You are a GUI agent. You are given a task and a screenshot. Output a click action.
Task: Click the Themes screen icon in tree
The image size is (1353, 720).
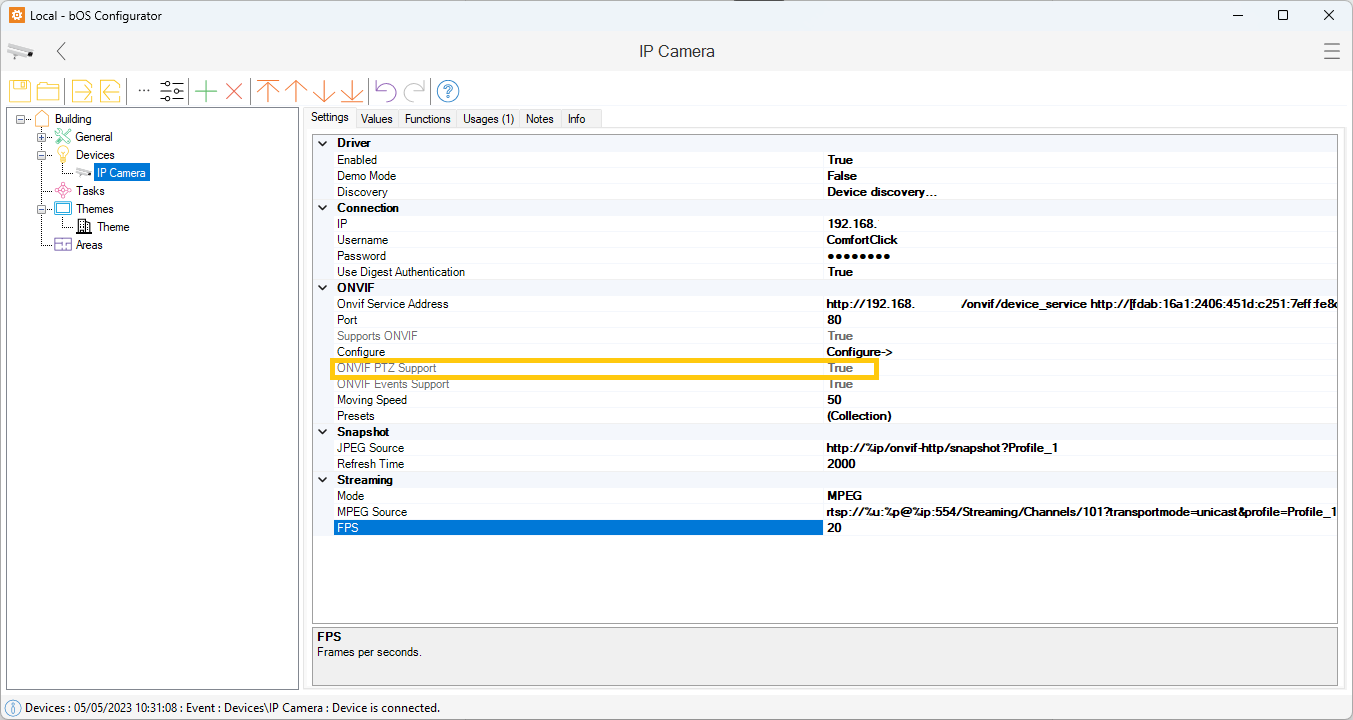pos(63,209)
